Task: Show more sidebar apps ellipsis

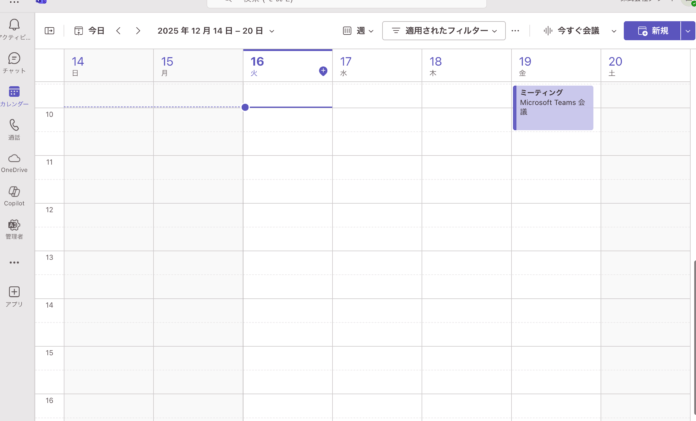Action: click(x=14, y=262)
